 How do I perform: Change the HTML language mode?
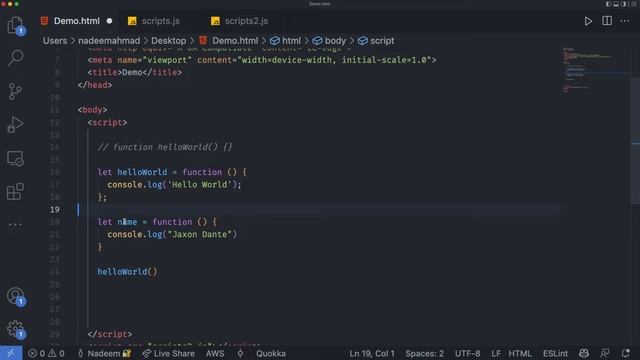[520, 353]
